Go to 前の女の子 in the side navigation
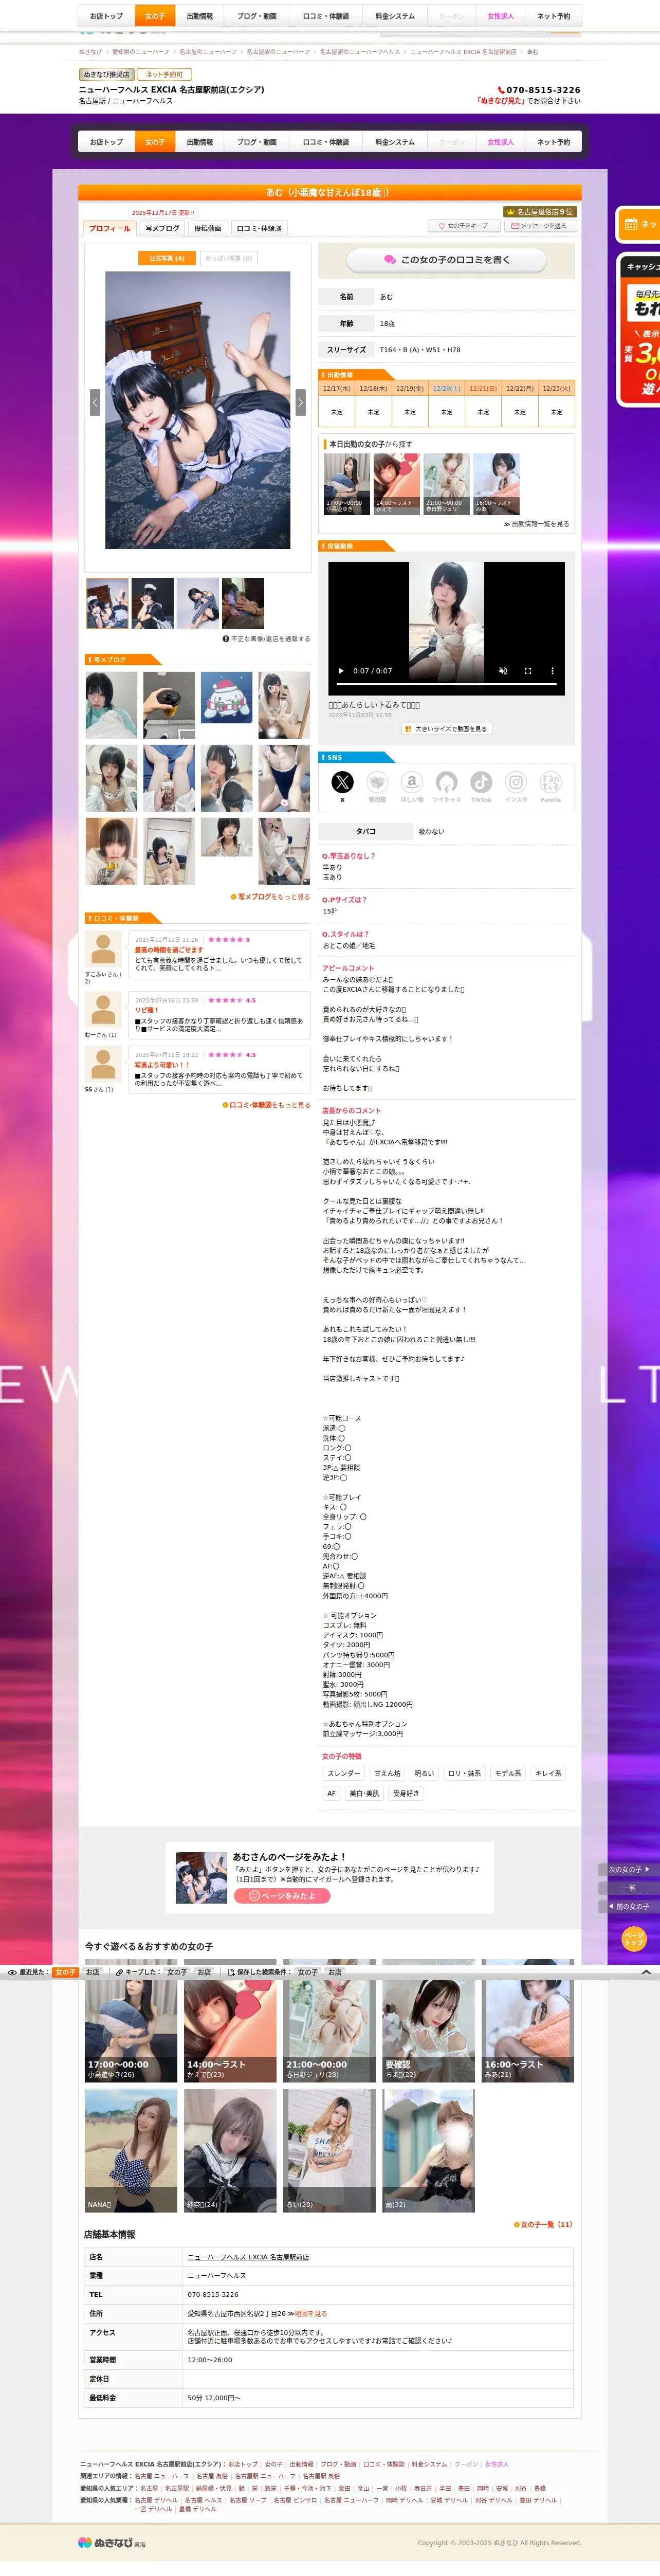 pos(629,1906)
